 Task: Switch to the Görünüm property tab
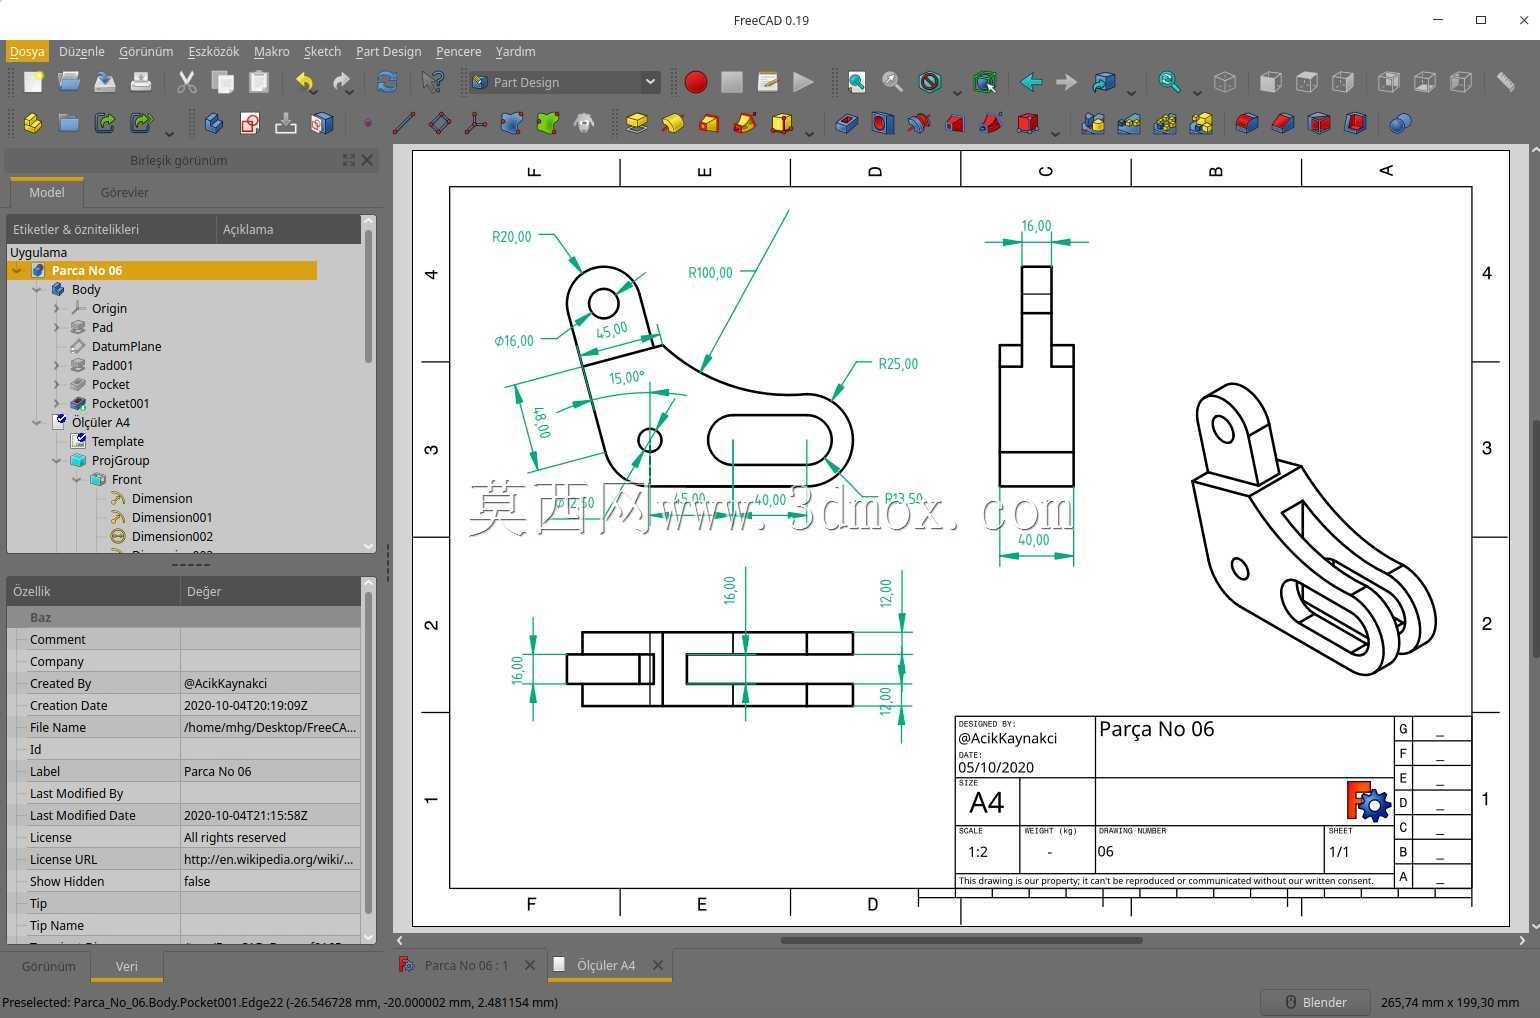pyautogui.click(x=48, y=966)
